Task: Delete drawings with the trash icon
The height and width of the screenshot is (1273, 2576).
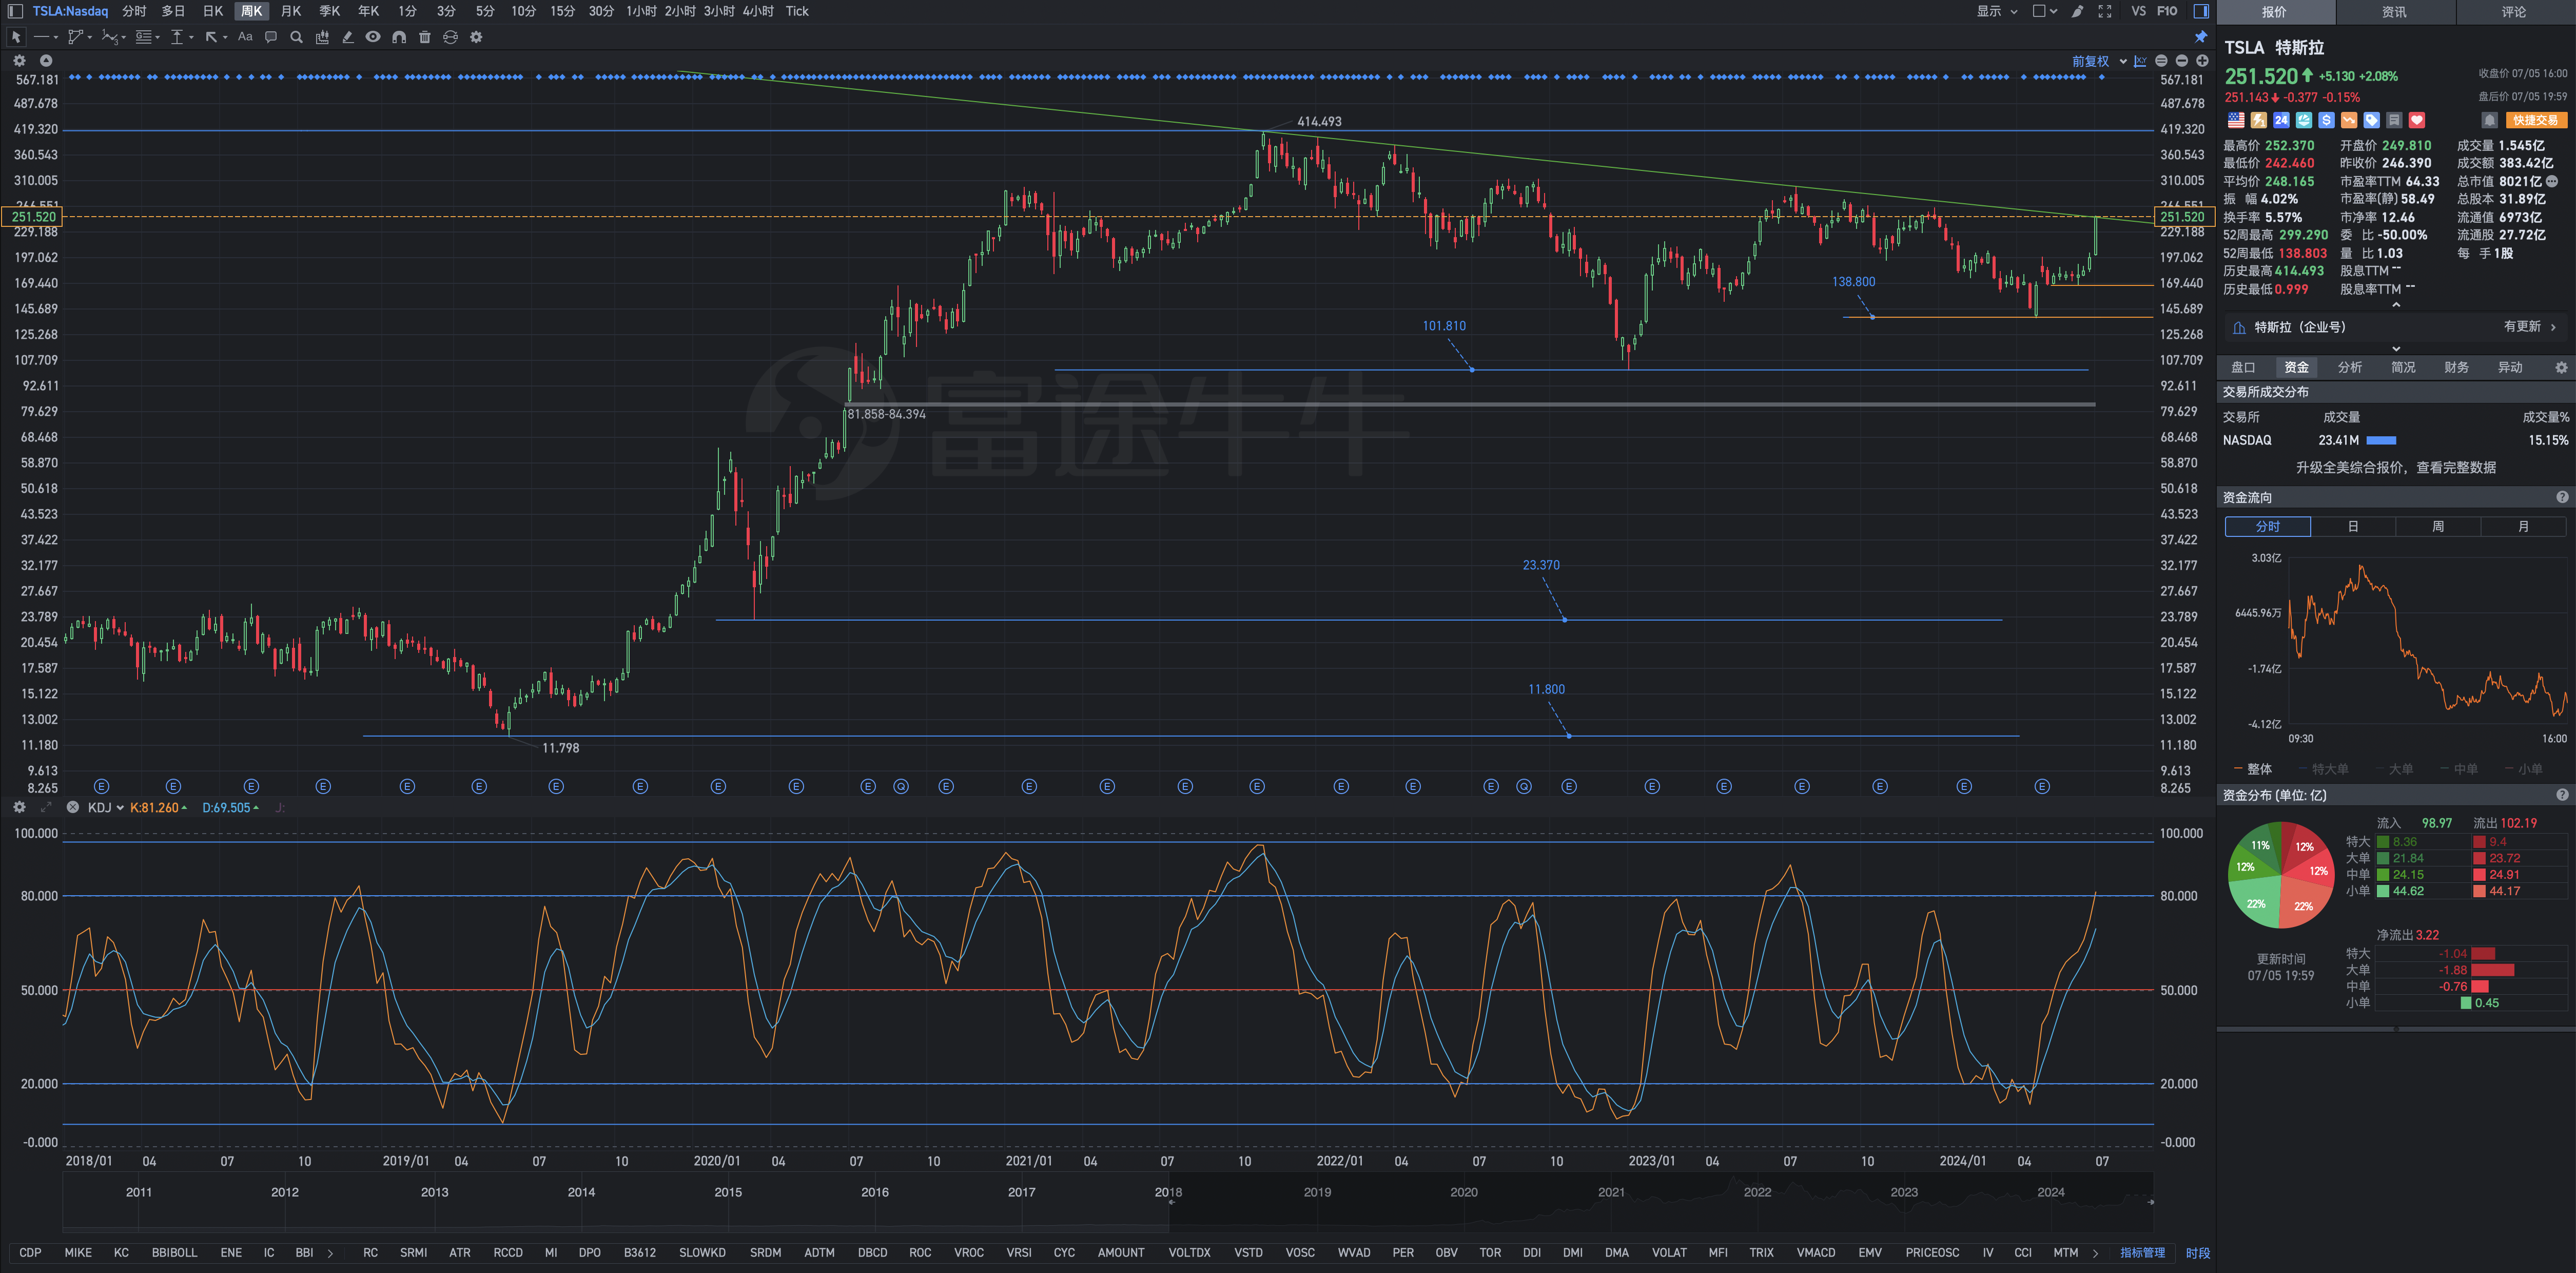Action: click(x=424, y=37)
